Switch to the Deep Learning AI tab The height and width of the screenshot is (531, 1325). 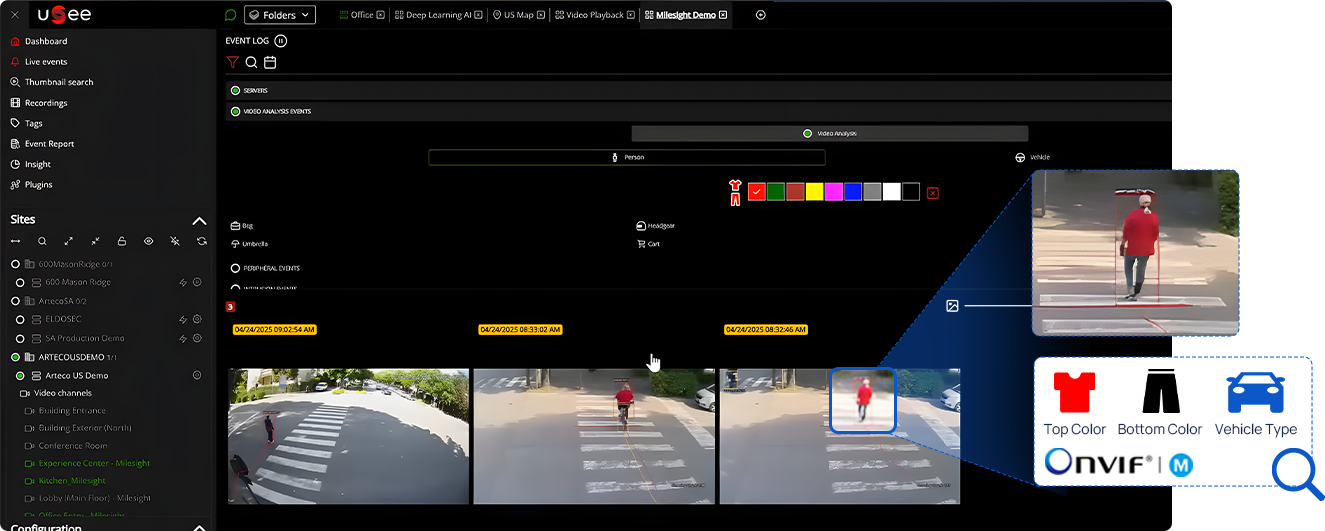click(438, 15)
